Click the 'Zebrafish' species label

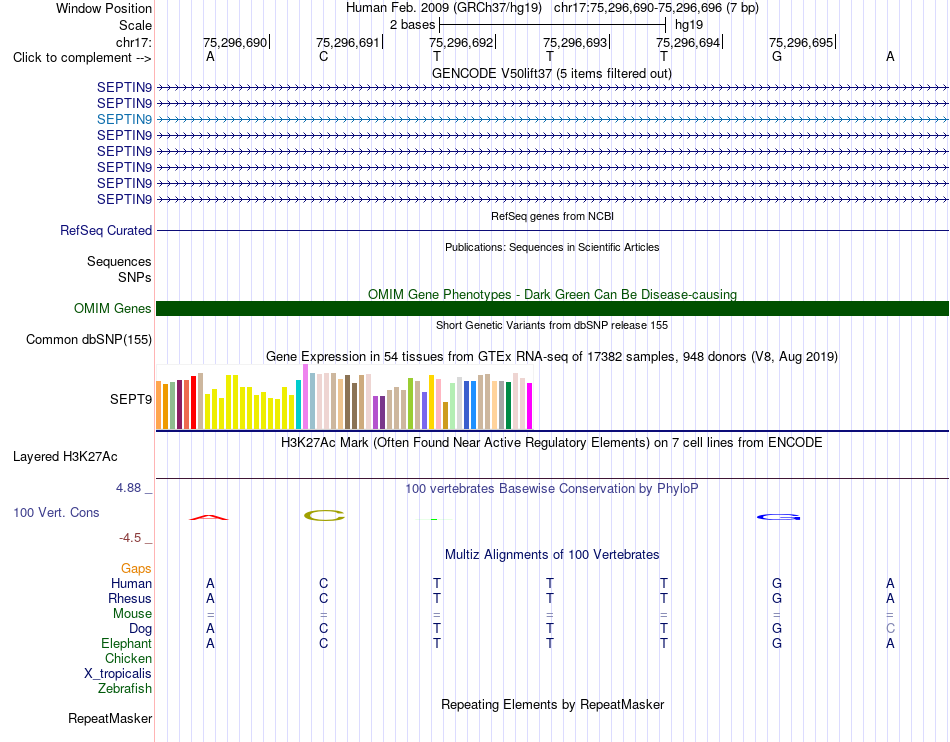click(x=125, y=689)
